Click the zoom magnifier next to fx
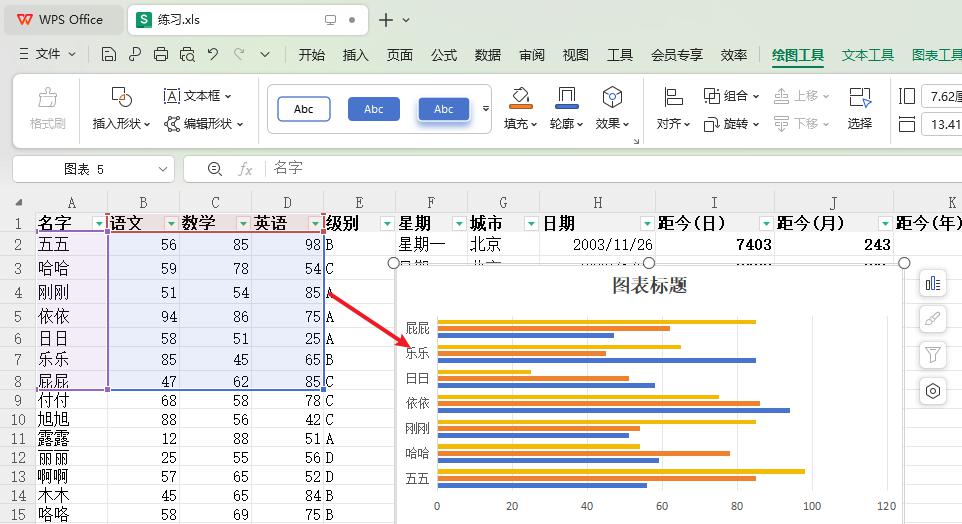The width and height of the screenshot is (962, 524). [214, 169]
